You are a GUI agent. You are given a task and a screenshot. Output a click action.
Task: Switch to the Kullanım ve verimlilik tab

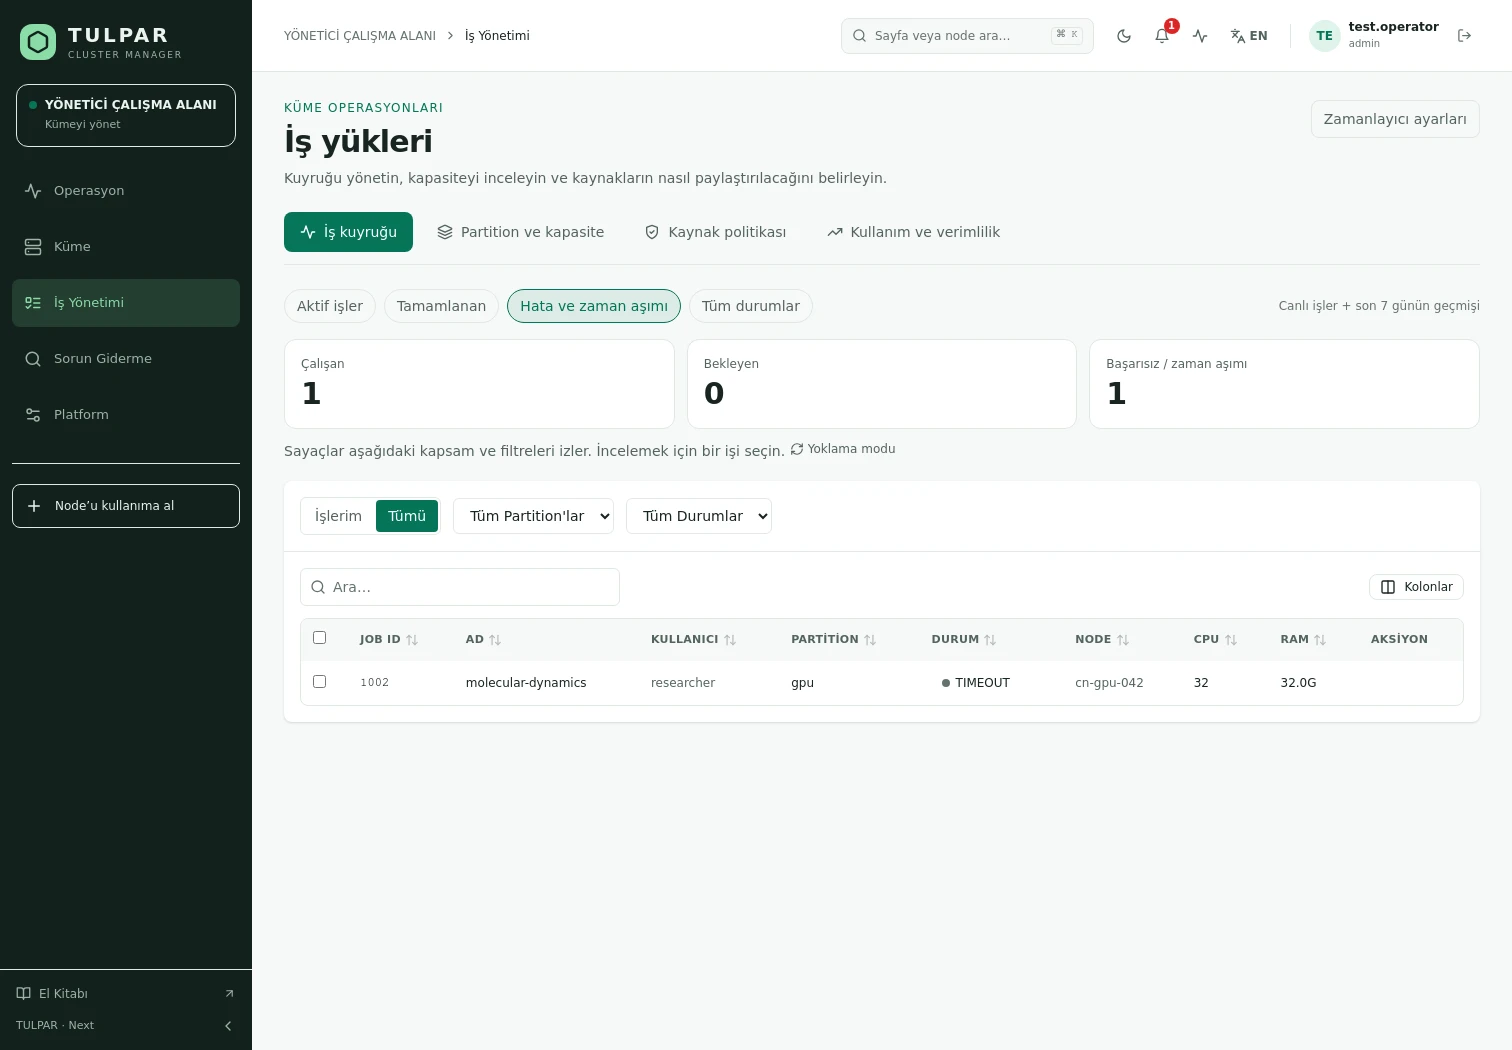click(x=913, y=232)
